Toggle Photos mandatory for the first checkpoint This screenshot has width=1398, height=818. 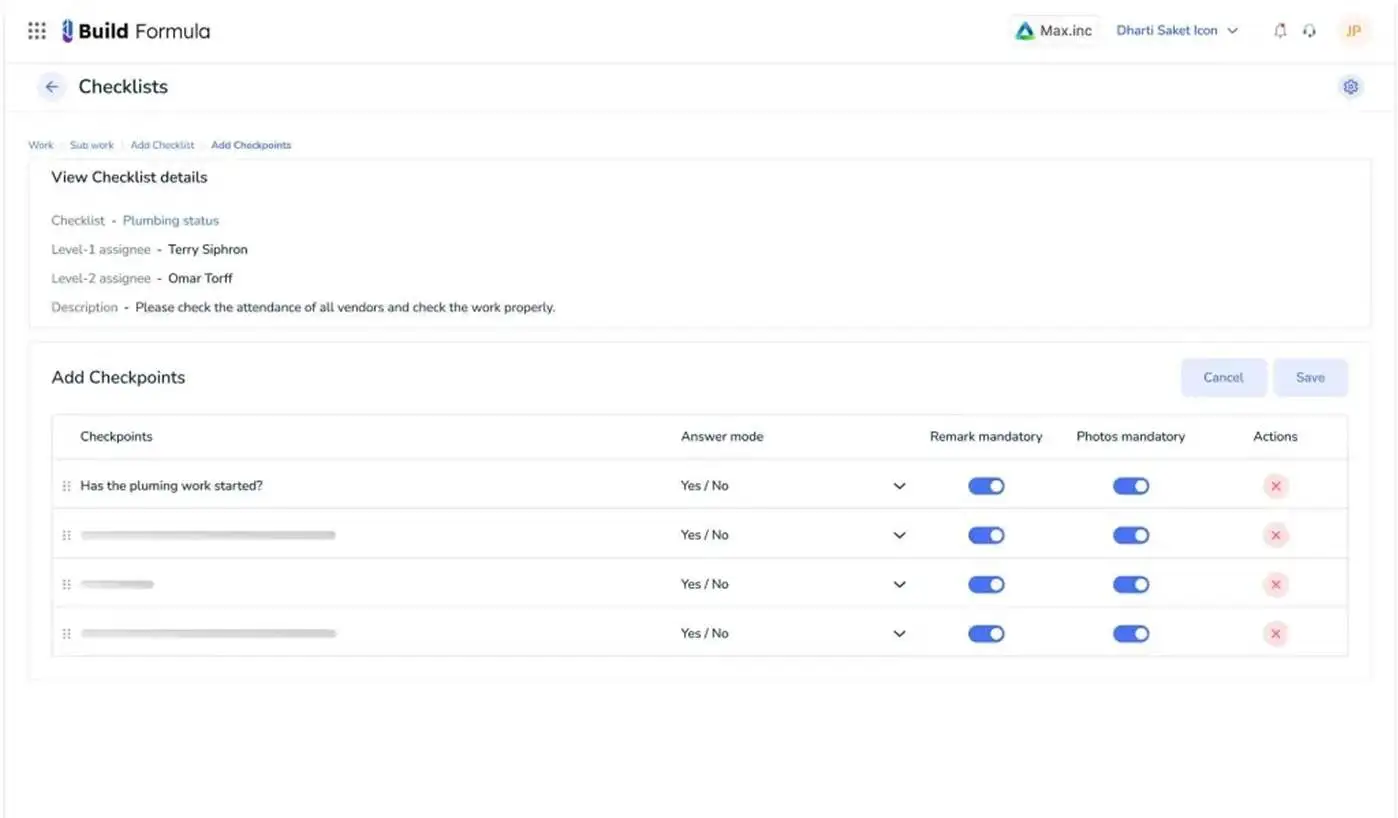(1130, 486)
